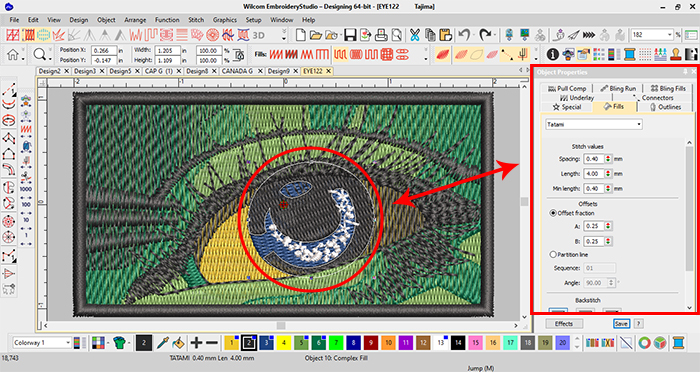The height and width of the screenshot is (372, 700).
Task: Click the Min length input field
Action: tap(594, 188)
